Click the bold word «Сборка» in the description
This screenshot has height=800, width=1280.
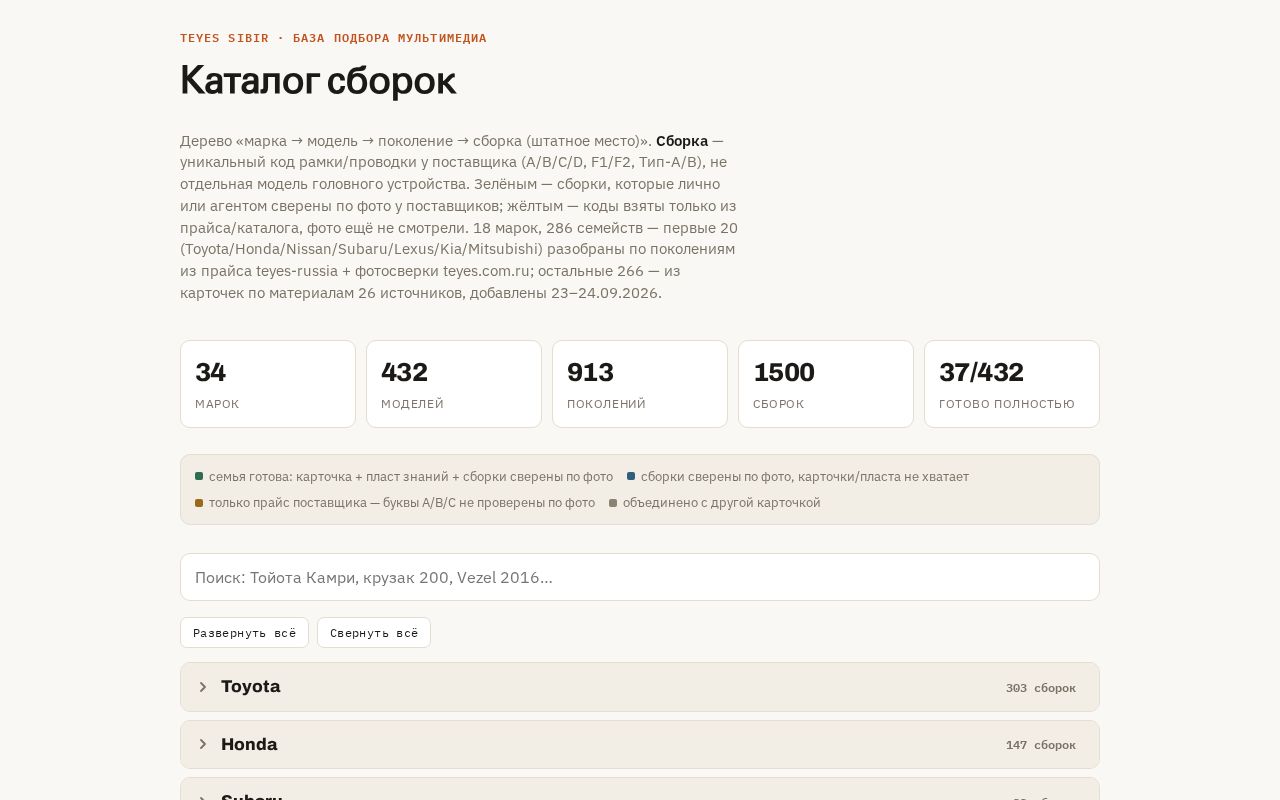(682, 141)
